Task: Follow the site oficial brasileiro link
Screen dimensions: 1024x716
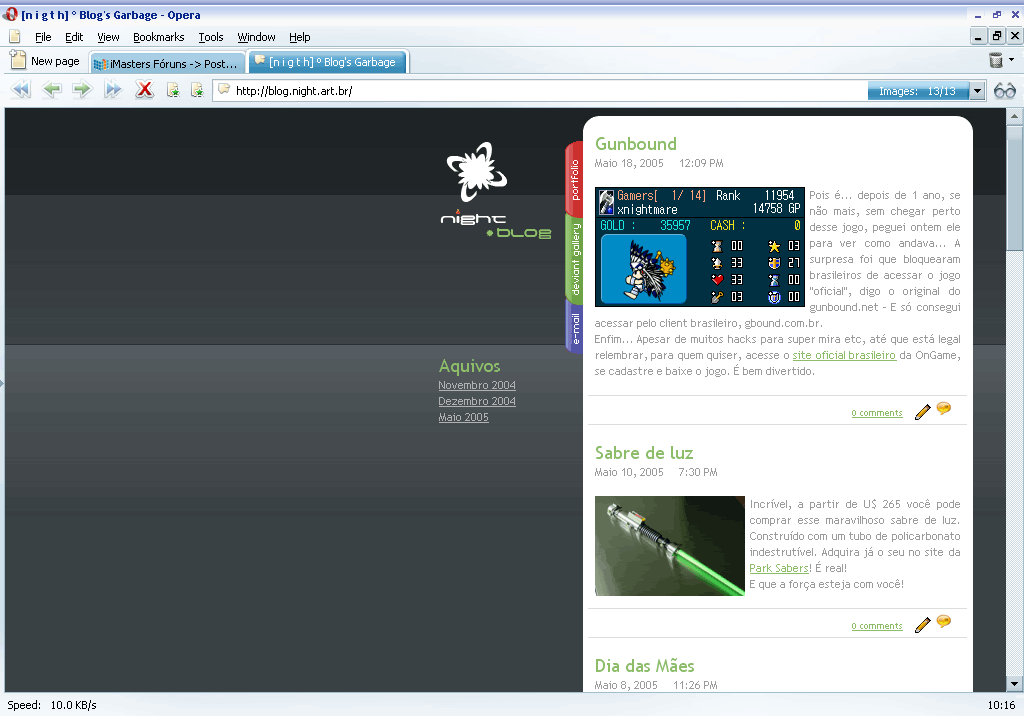Action: coord(844,355)
